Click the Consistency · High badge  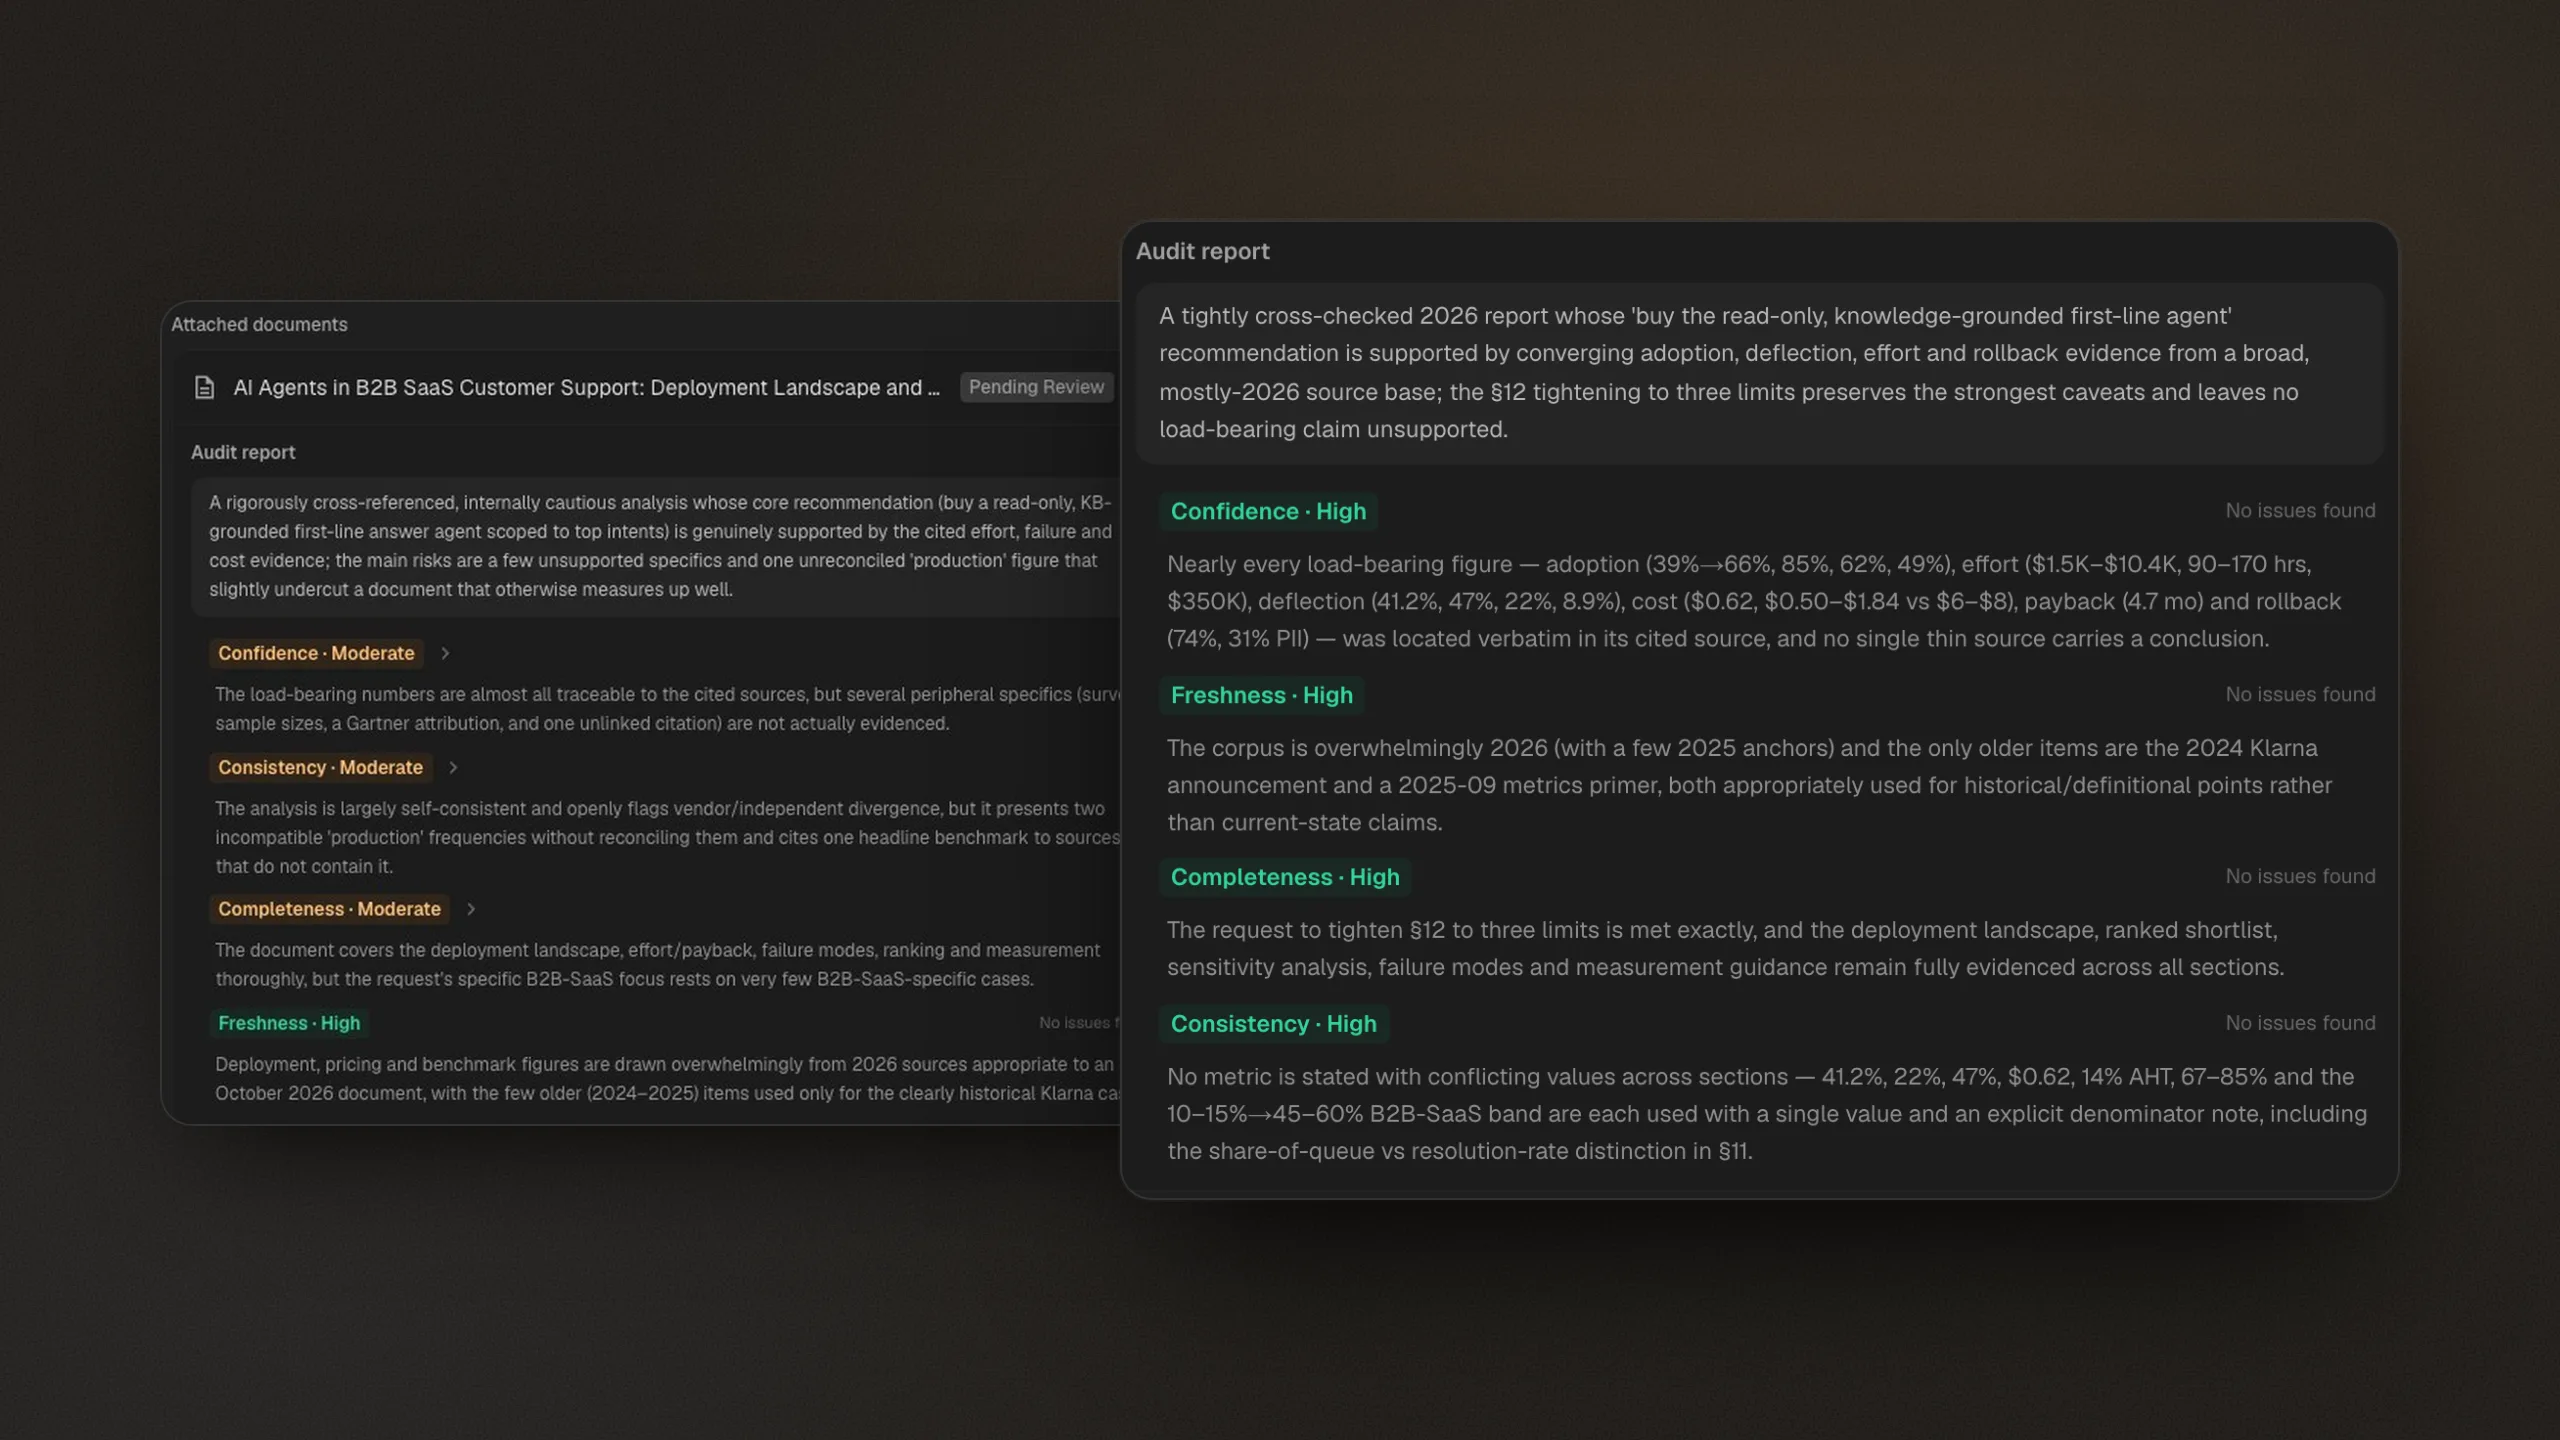(1273, 1025)
